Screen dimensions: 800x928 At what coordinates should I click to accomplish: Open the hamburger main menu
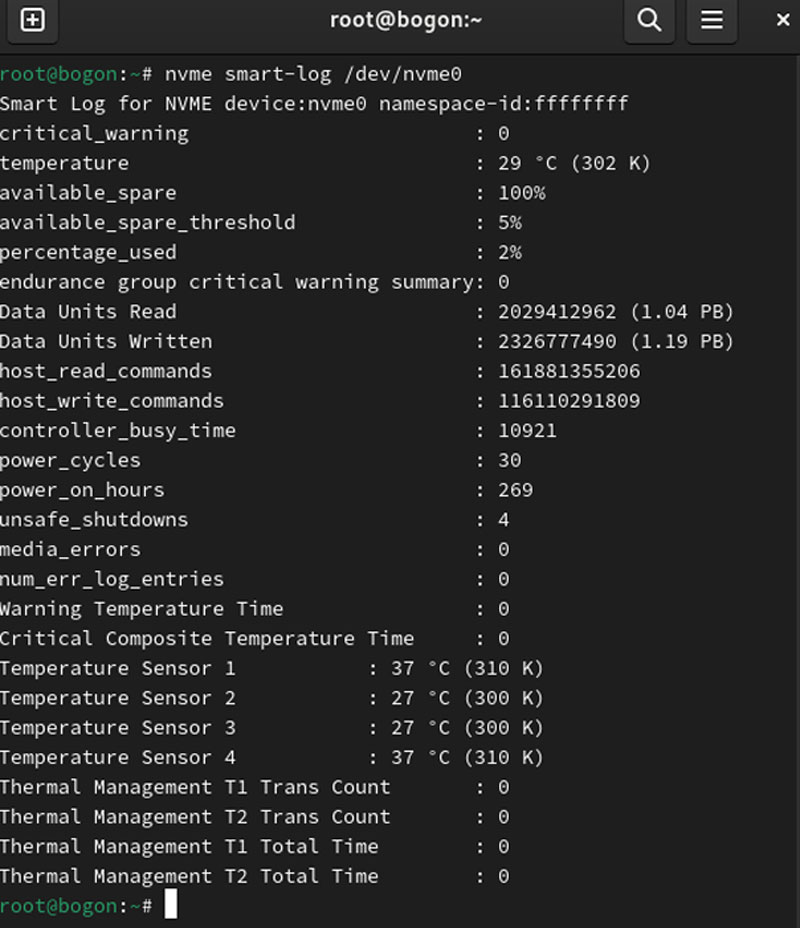click(711, 20)
